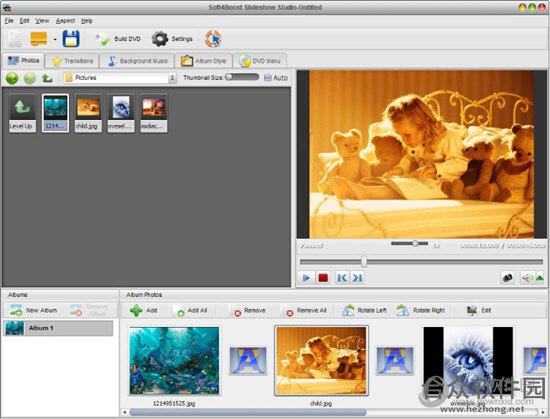Toggle preview sound with the speaker icon
This screenshot has height=419, width=550.
click(x=527, y=278)
